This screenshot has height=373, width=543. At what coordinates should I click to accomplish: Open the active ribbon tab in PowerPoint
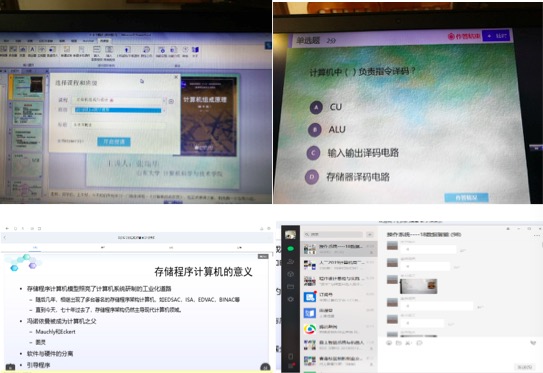point(104,41)
